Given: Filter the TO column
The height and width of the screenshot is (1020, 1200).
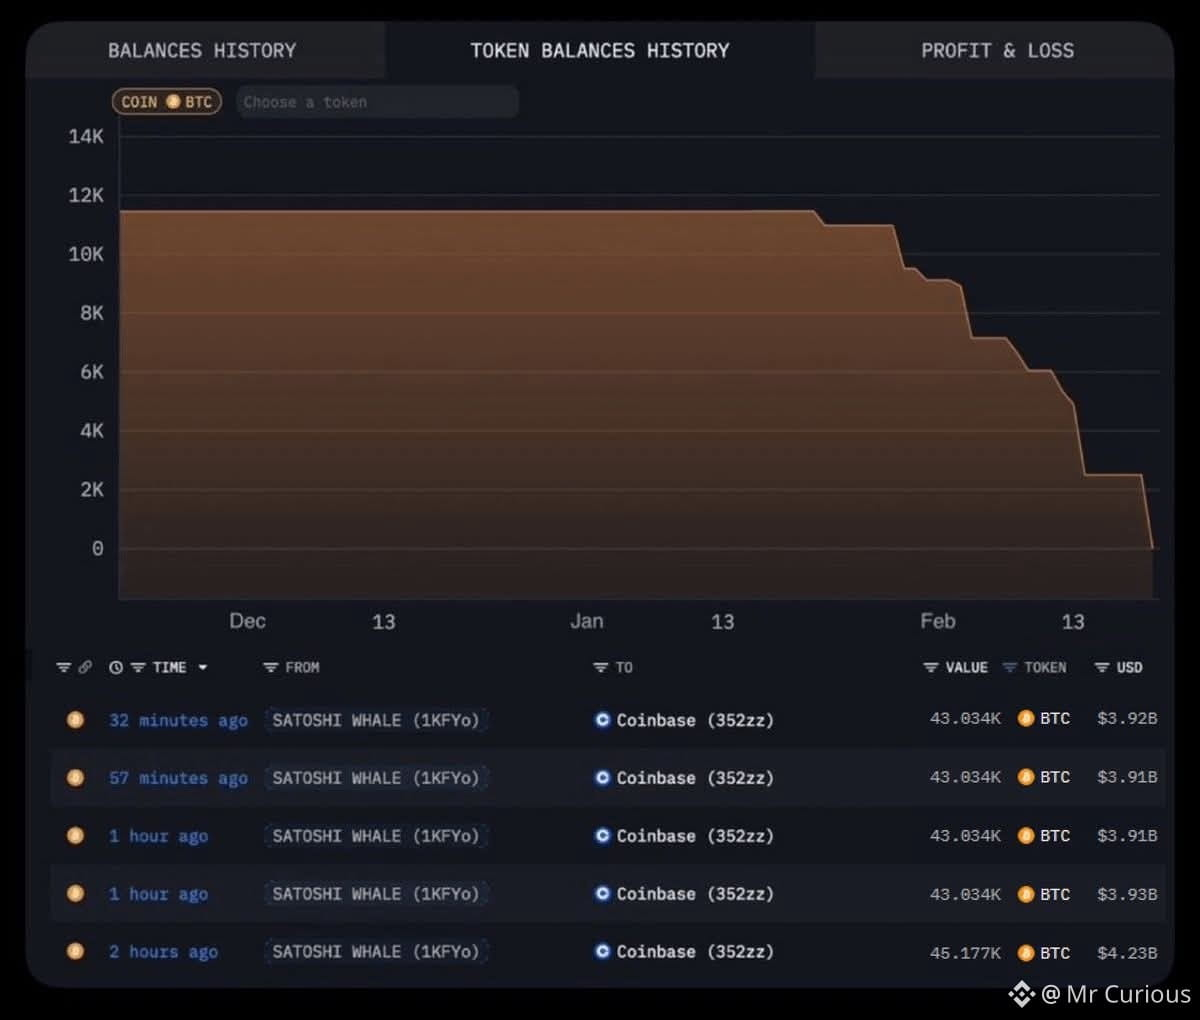Looking at the screenshot, I should (x=600, y=667).
